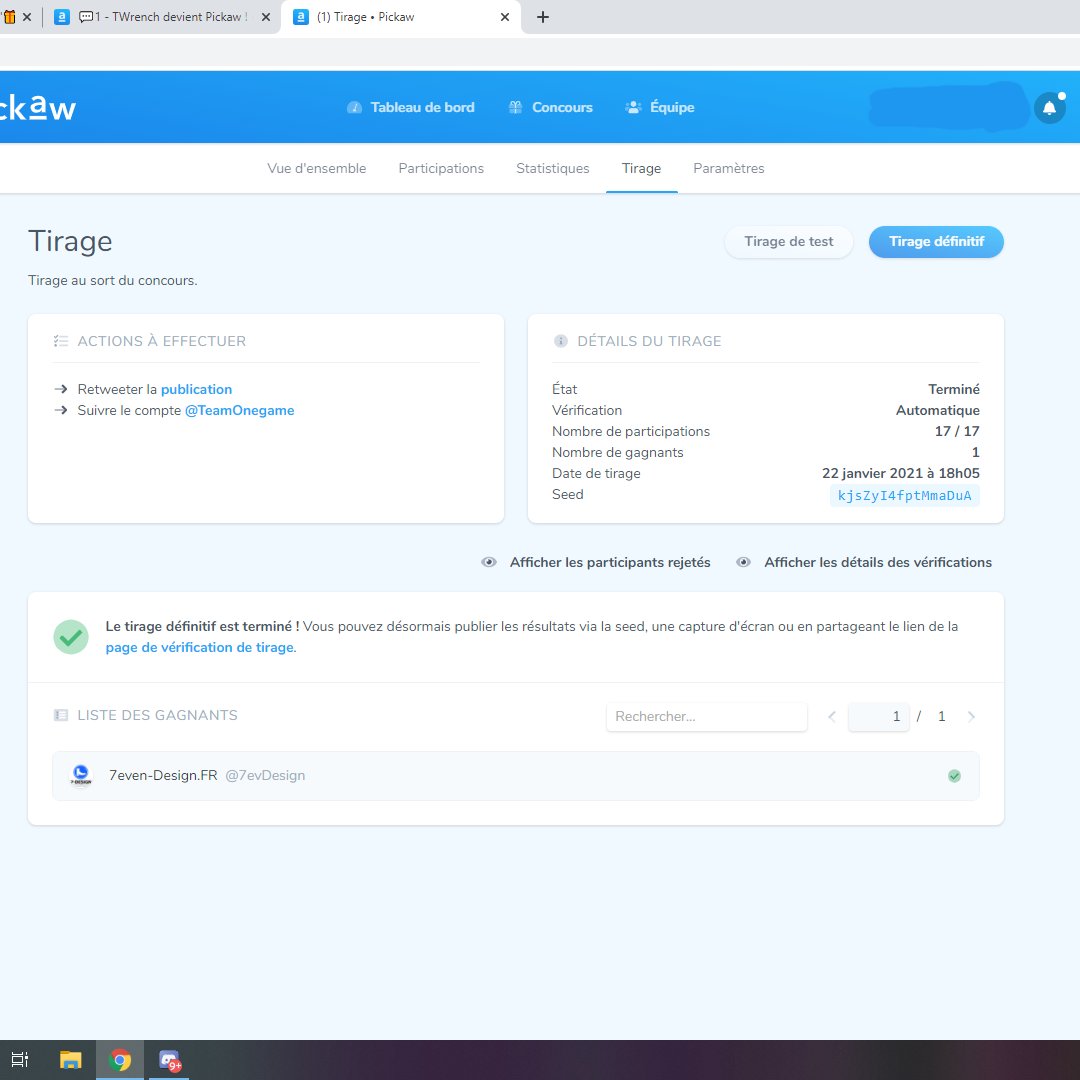Switch to the TWrench devient Pickaw browser tab

163,17
